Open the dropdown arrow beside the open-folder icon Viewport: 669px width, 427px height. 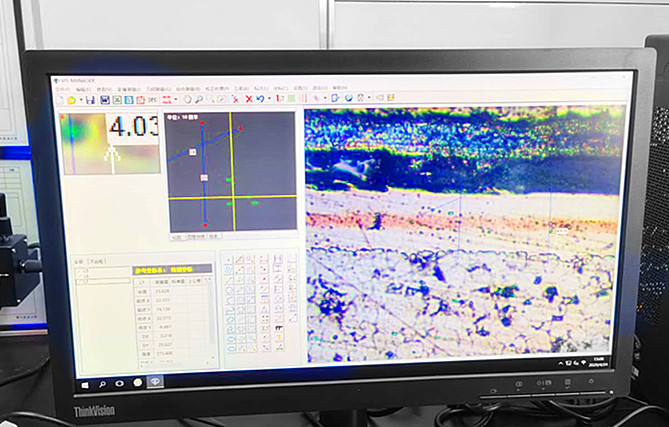[x=79, y=100]
